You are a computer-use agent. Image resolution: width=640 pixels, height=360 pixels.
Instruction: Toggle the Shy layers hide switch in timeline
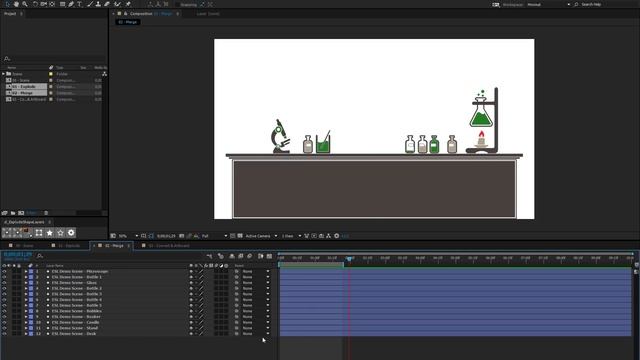click(232, 256)
